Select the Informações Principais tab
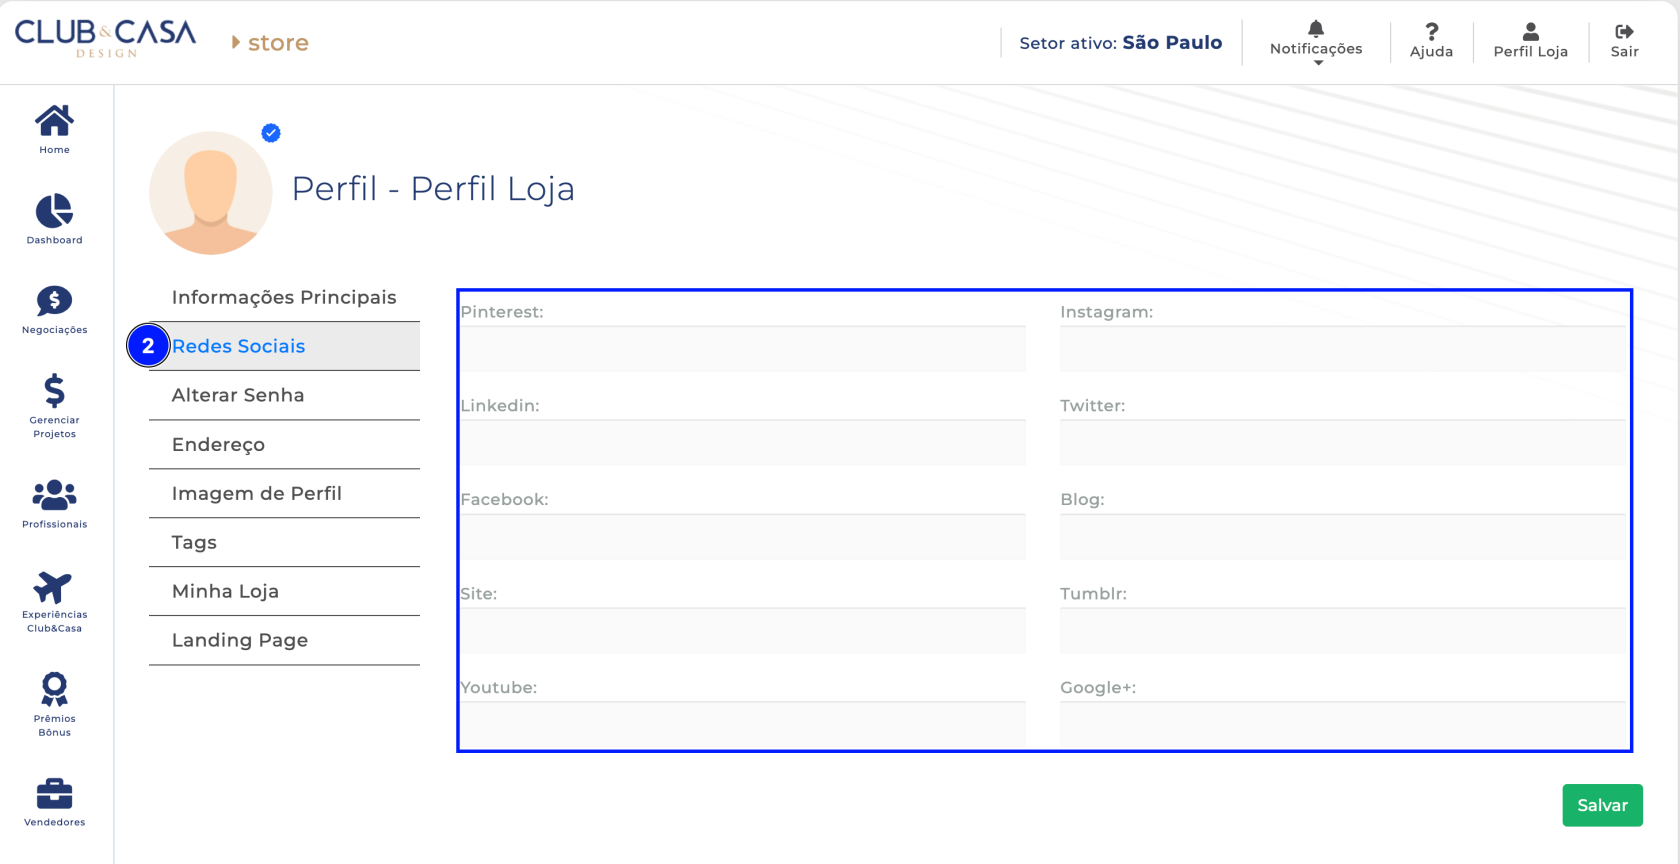The image size is (1680, 864). click(284, 297)
